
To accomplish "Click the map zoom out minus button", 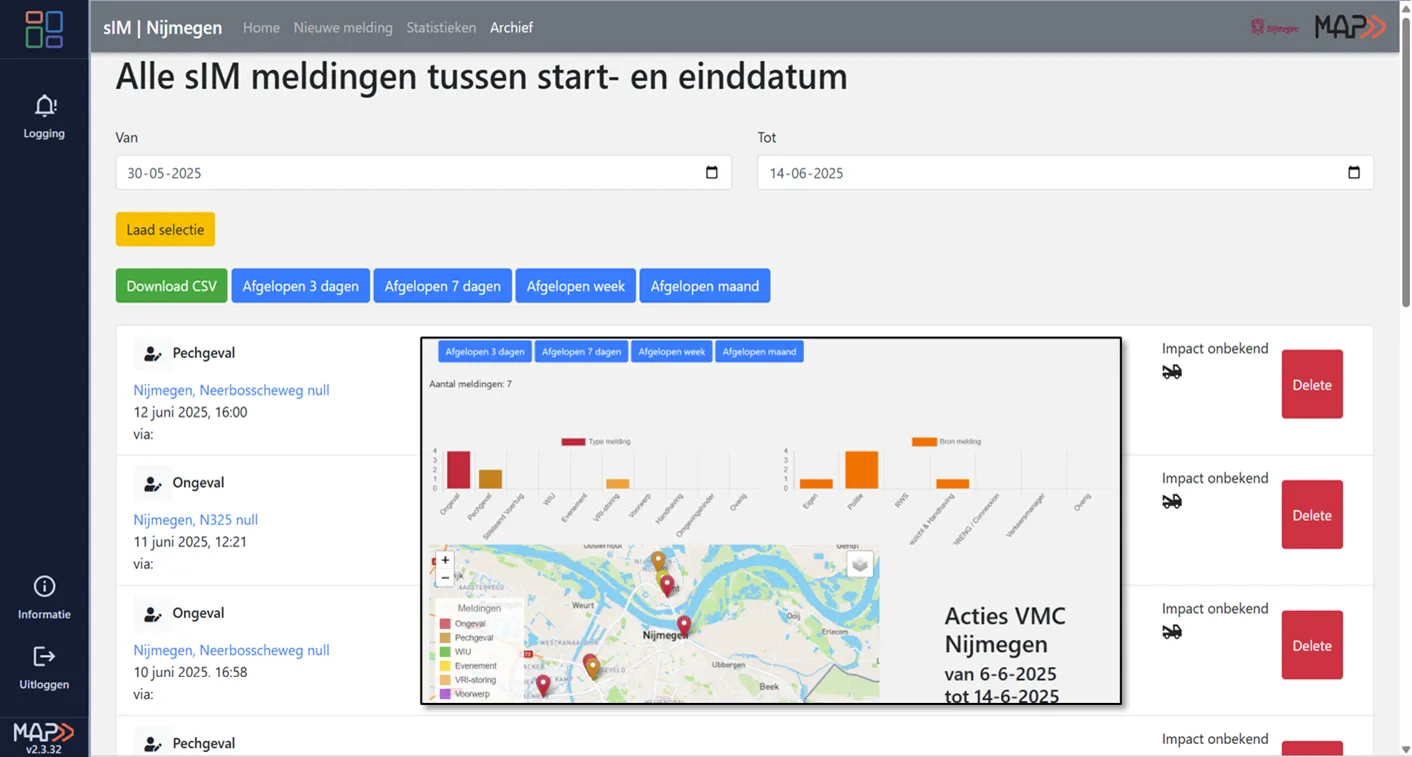I will pyautogui.click(x=445, y=578).
